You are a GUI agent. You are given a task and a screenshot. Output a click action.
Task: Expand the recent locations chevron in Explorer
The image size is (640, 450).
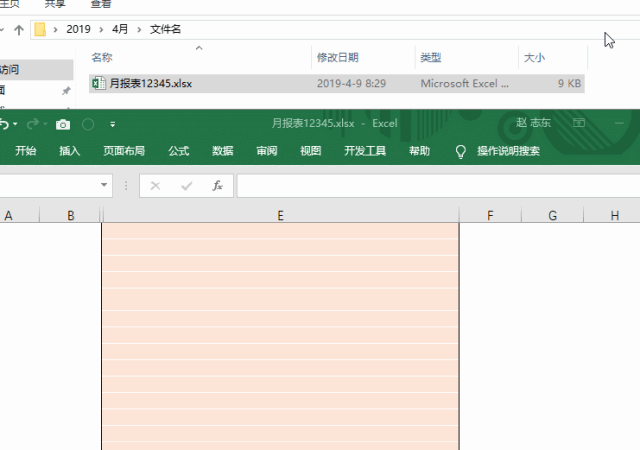click(3, 29)
